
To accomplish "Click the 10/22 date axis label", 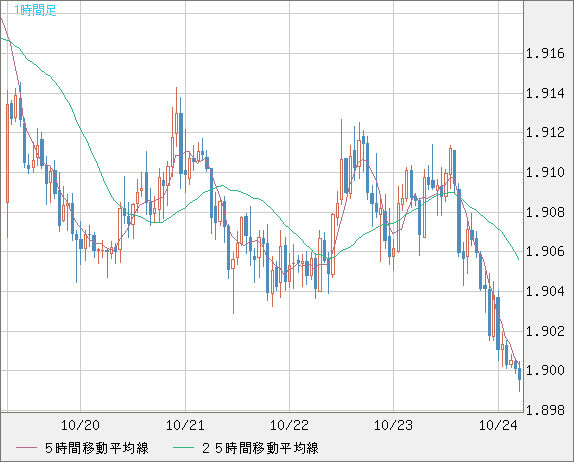I will [289, 425].
